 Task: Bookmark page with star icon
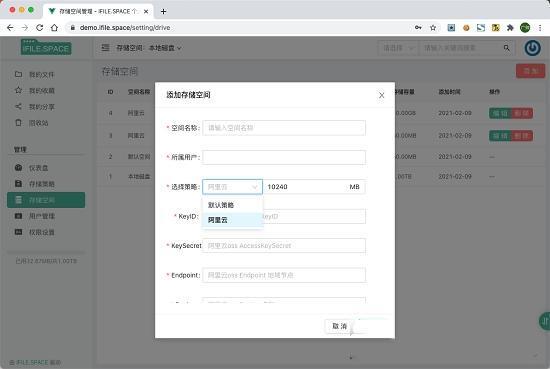[x=433, y=28]
